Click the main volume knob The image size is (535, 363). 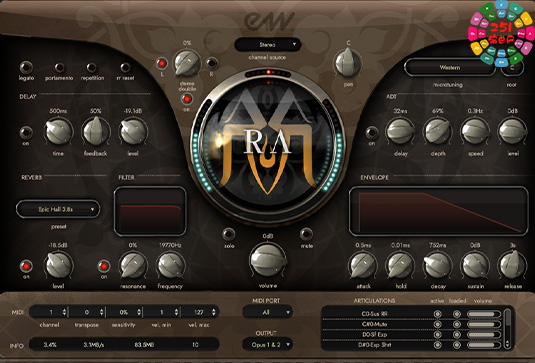(268, 260)
